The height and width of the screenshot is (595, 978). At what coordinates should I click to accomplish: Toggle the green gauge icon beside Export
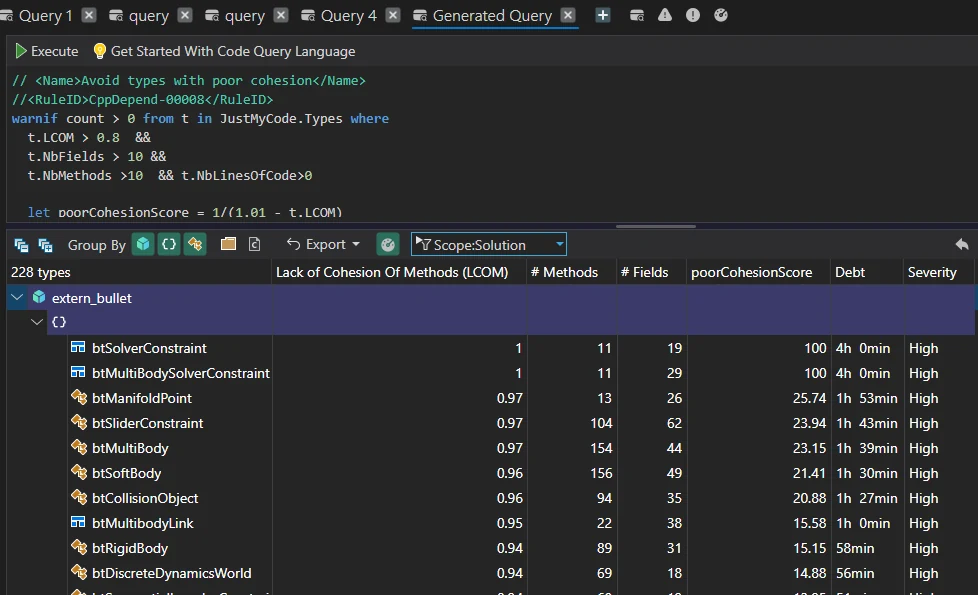point(388,244)
